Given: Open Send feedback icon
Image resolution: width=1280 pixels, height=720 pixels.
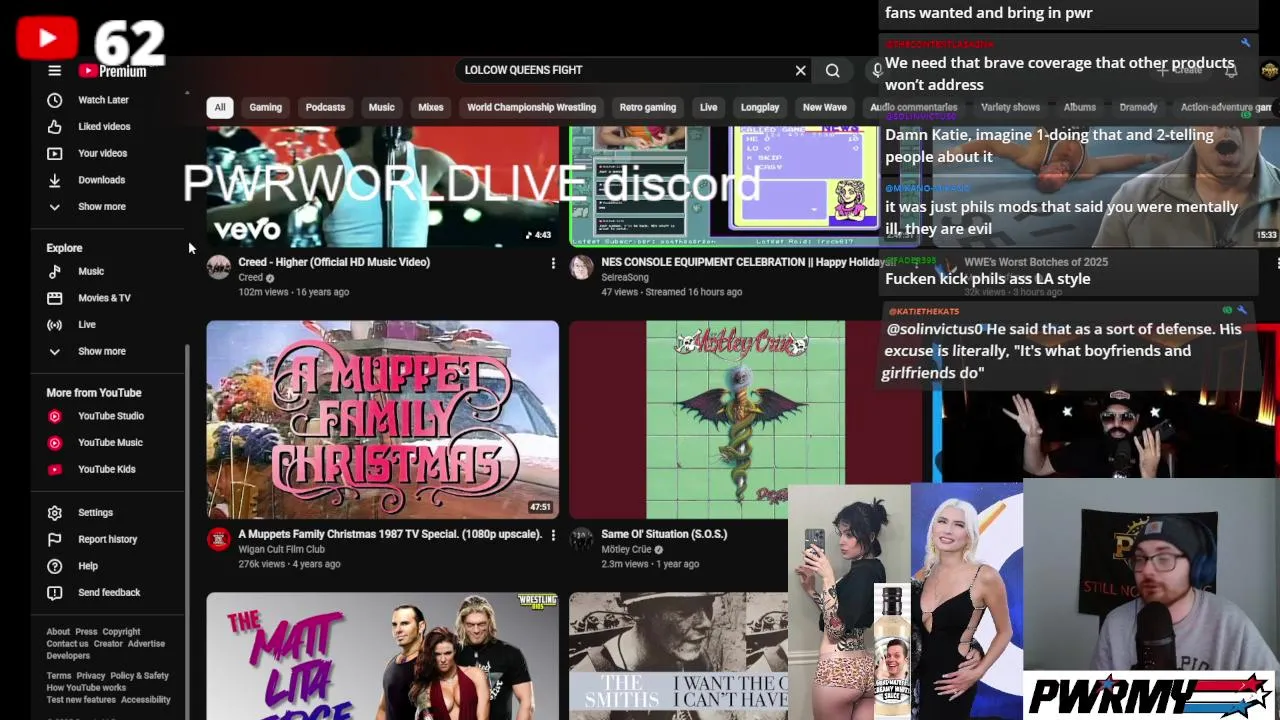Looking at the screenshot, I should coord(55,593).
